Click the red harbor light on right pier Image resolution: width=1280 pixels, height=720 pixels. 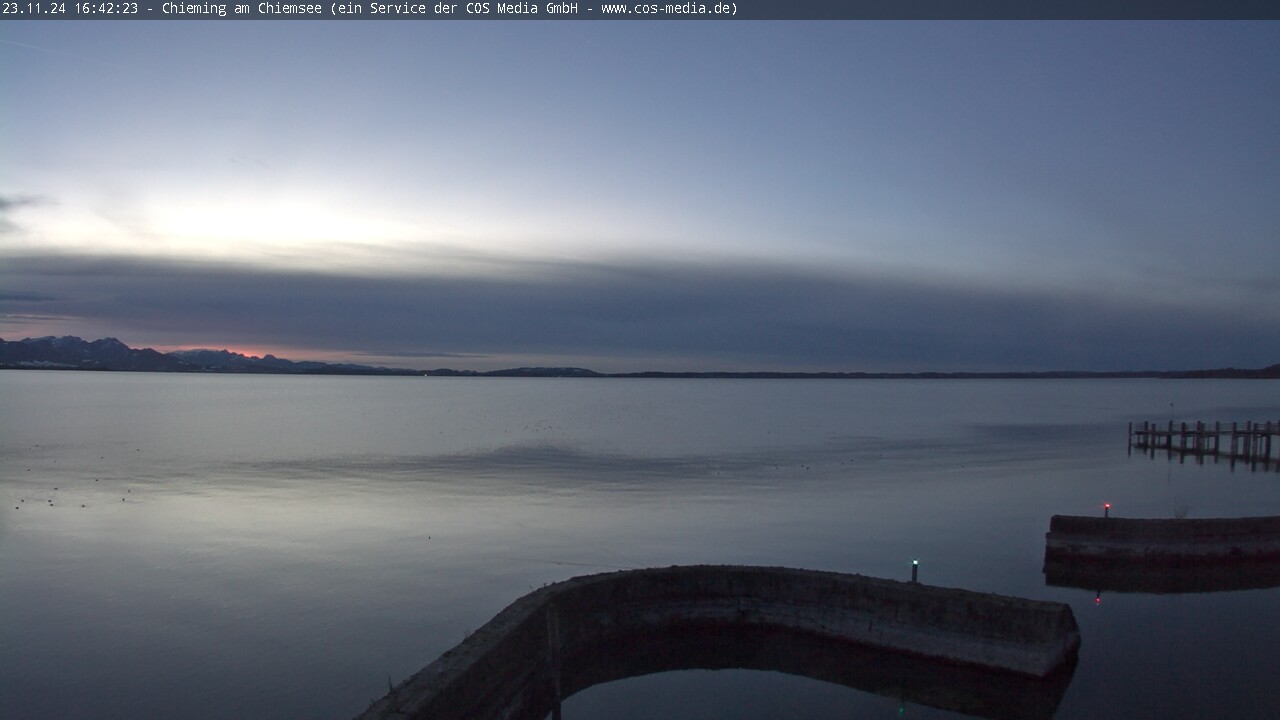pos(1106,507)
